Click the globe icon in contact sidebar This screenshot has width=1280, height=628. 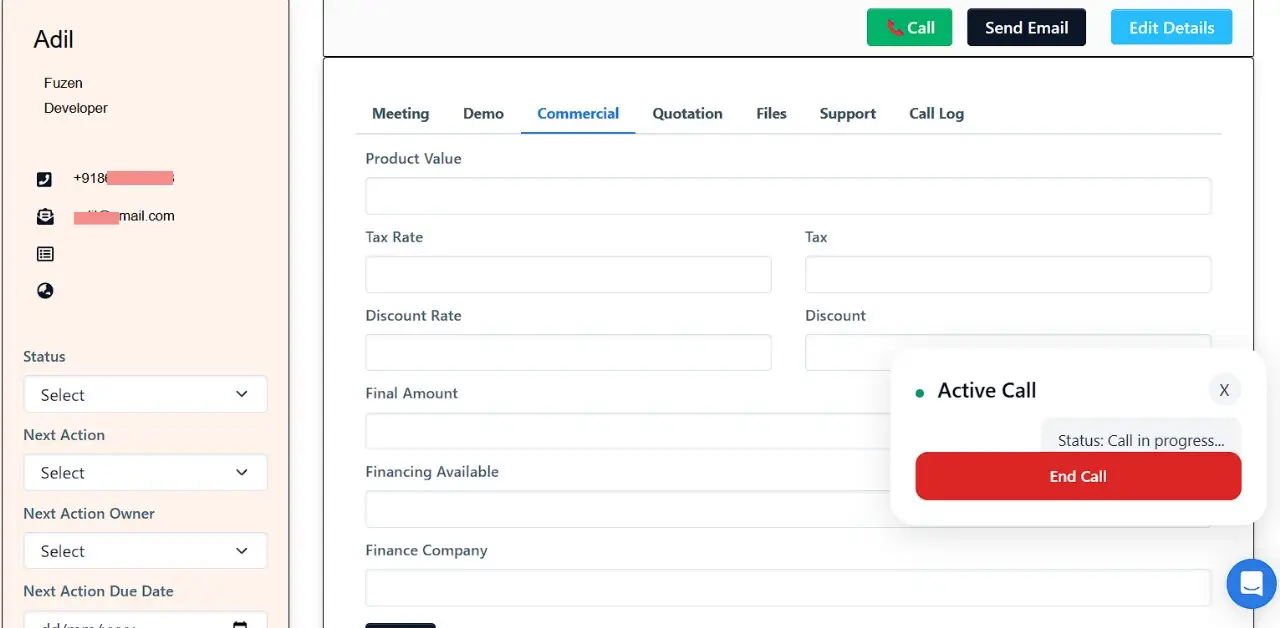pos(45,291)
